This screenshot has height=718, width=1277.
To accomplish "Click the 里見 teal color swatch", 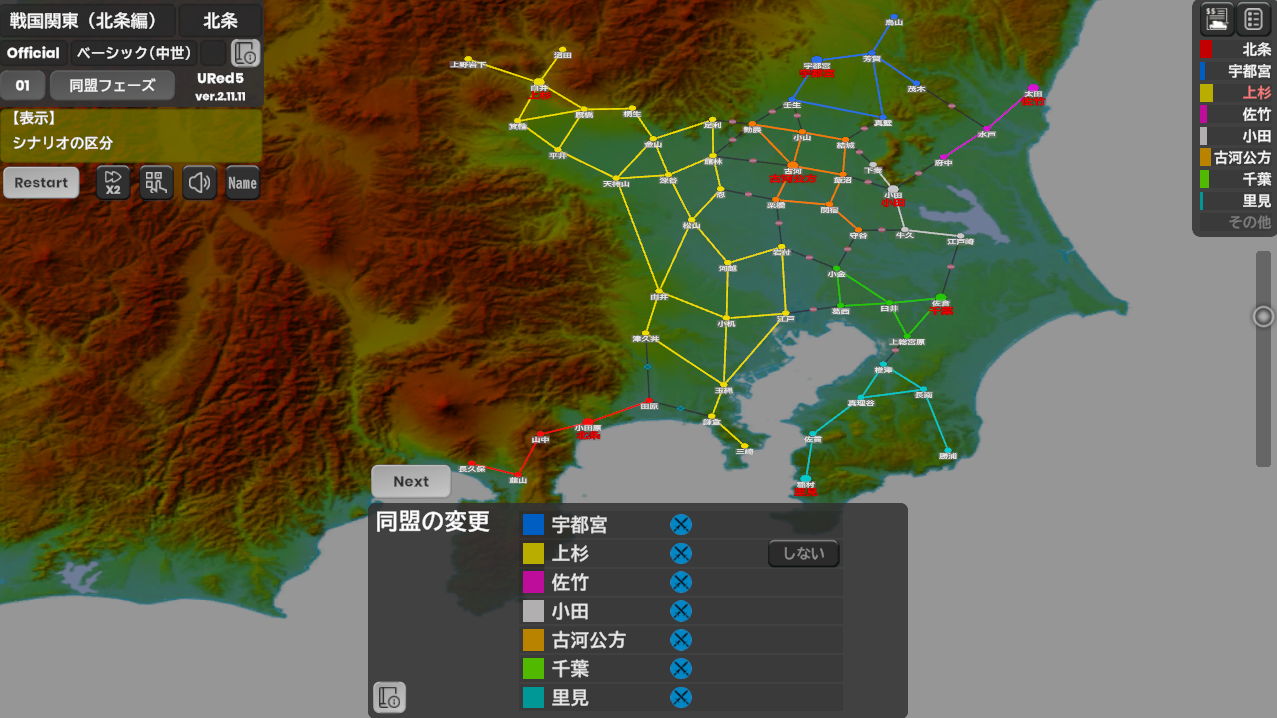I will click(534, 698).
